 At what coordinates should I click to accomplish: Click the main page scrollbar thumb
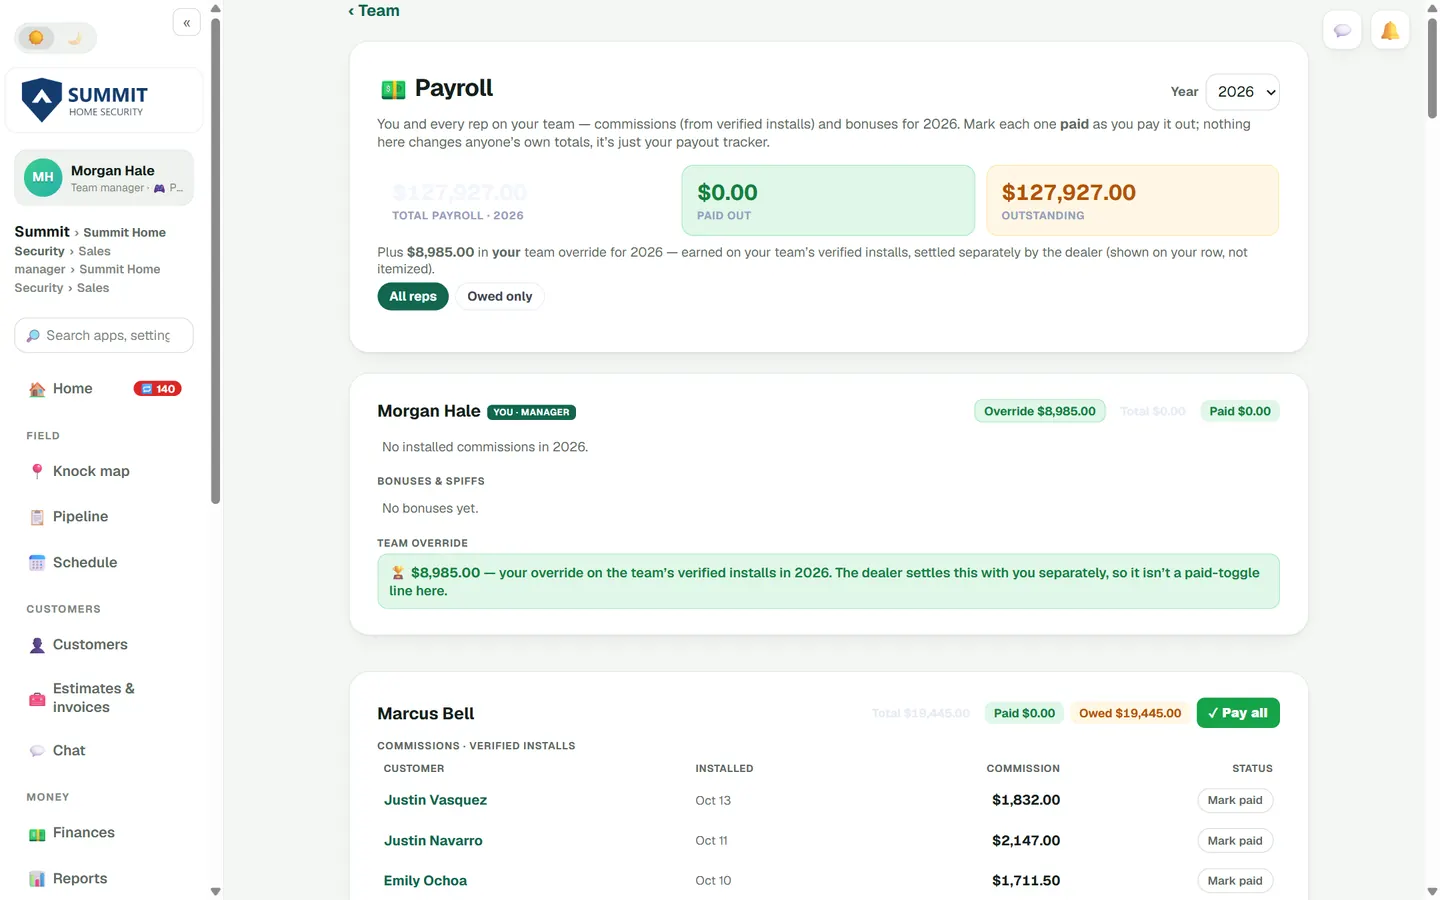pos(1432,68)
